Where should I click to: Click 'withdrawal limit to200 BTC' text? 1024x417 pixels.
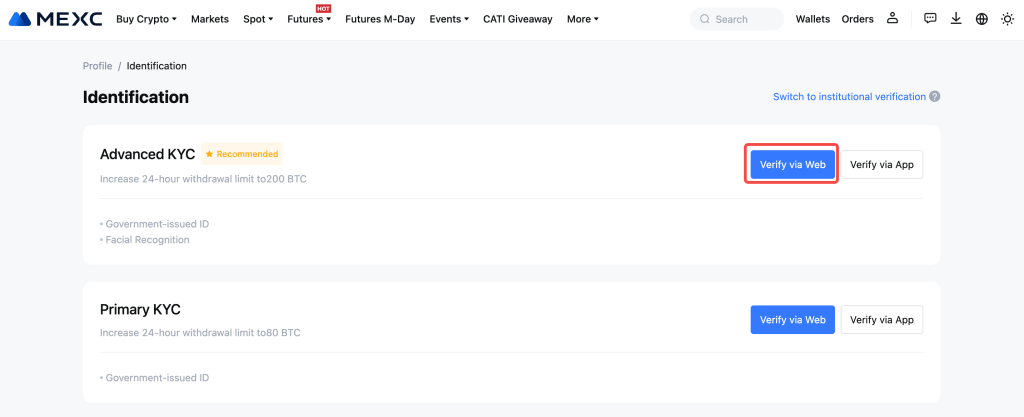tap(244, 178)
